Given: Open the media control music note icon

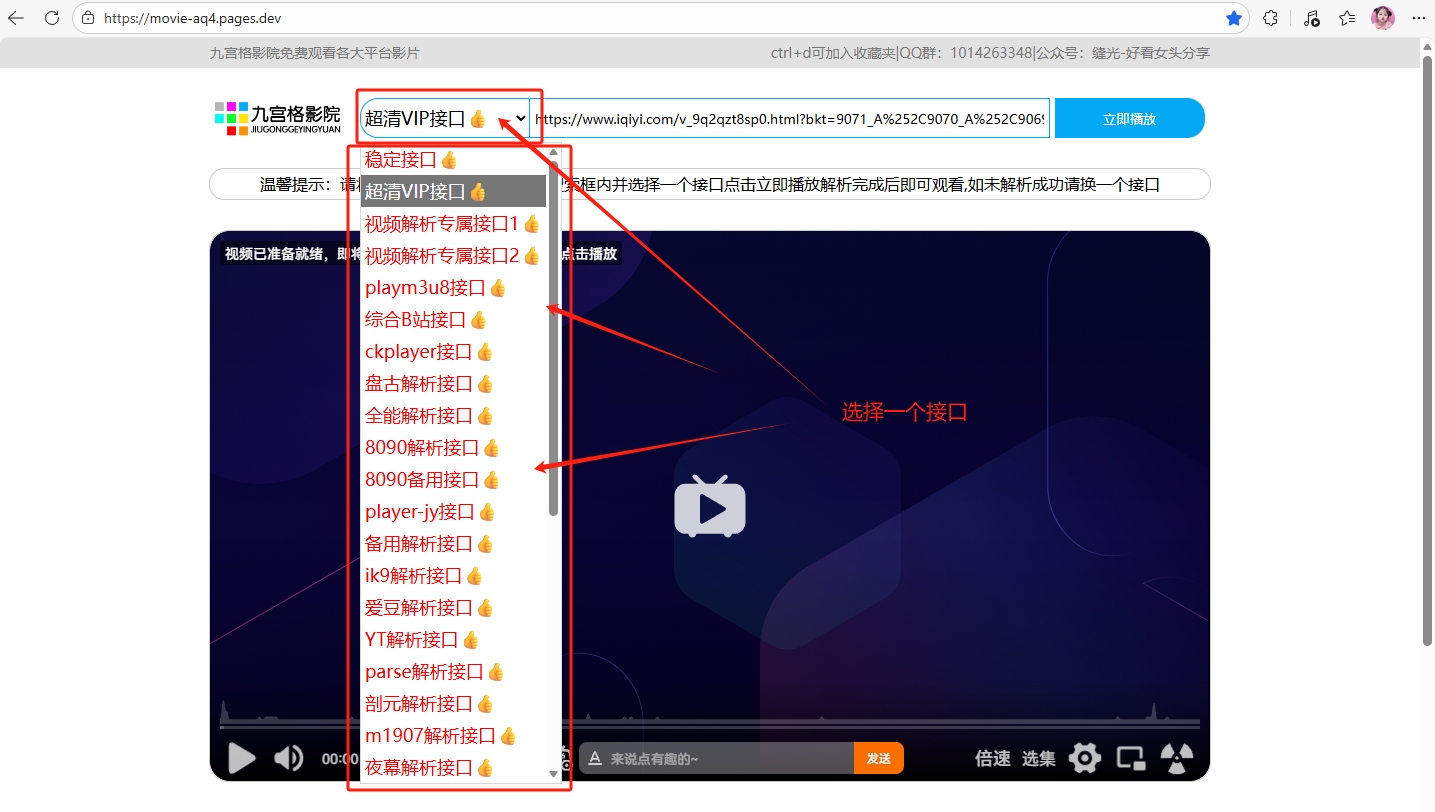Looking at the screenshot, I should pos(1311,18).
